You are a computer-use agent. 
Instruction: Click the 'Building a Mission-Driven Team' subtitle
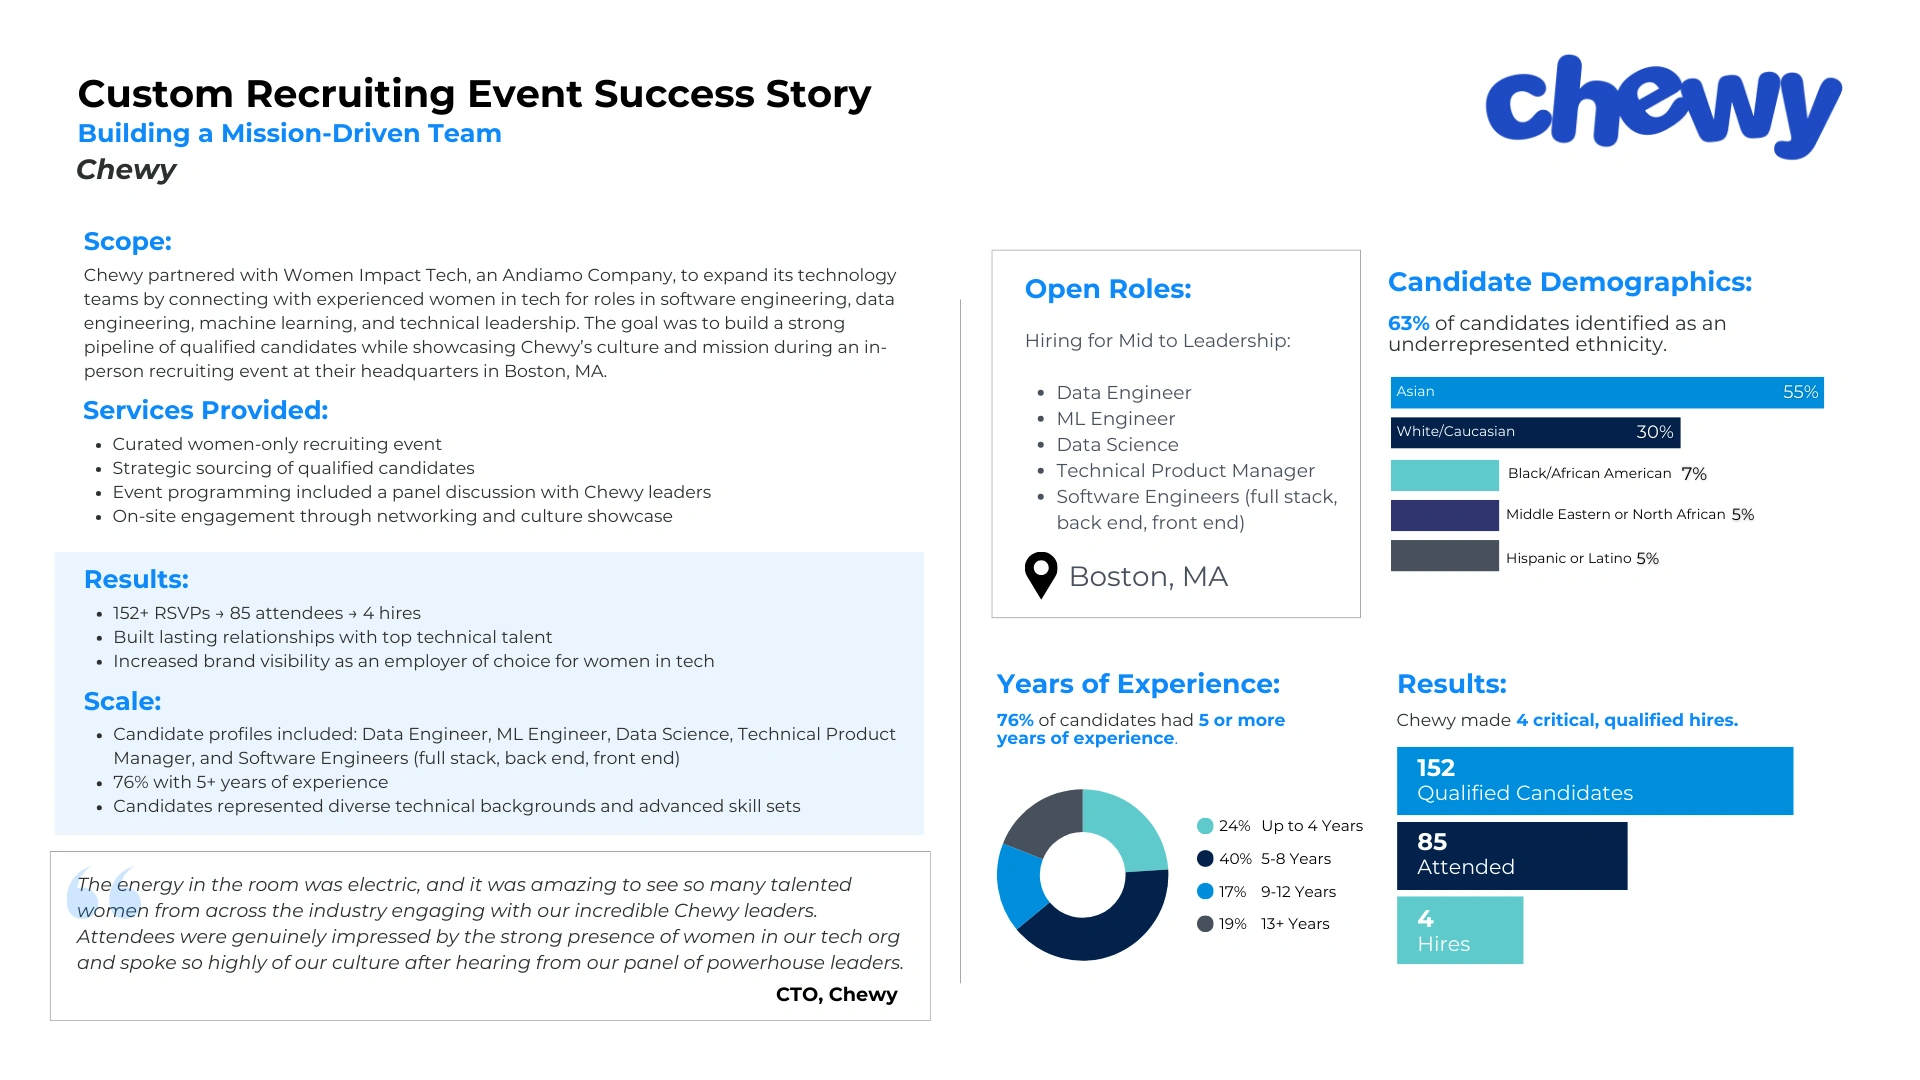[x=290, y=134]
